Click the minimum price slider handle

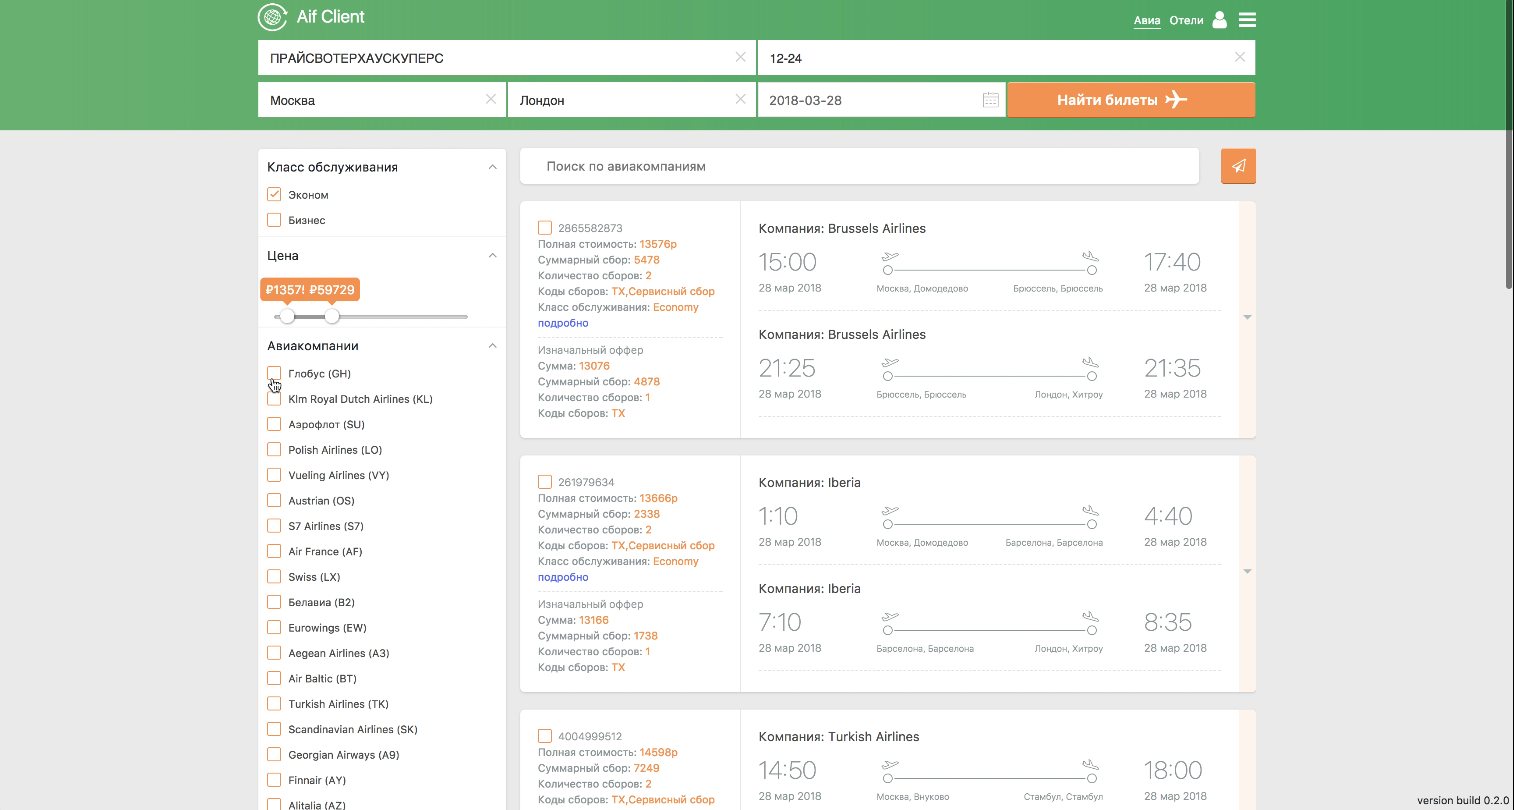(287, 316)
